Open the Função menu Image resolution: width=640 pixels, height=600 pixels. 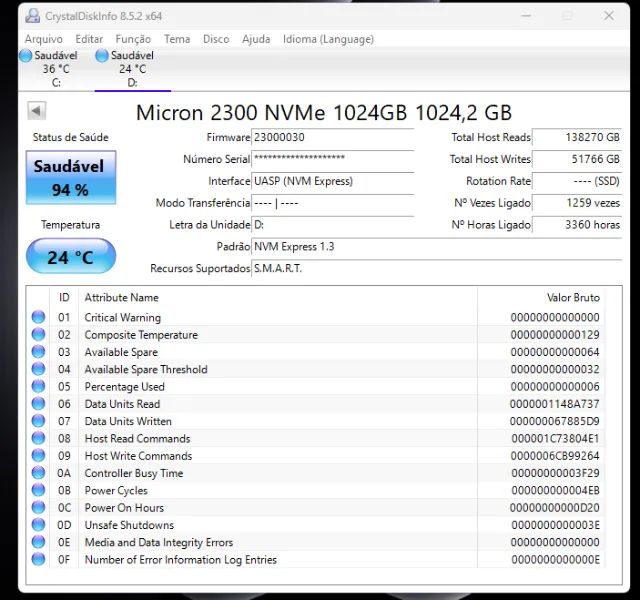pos(133,39)
